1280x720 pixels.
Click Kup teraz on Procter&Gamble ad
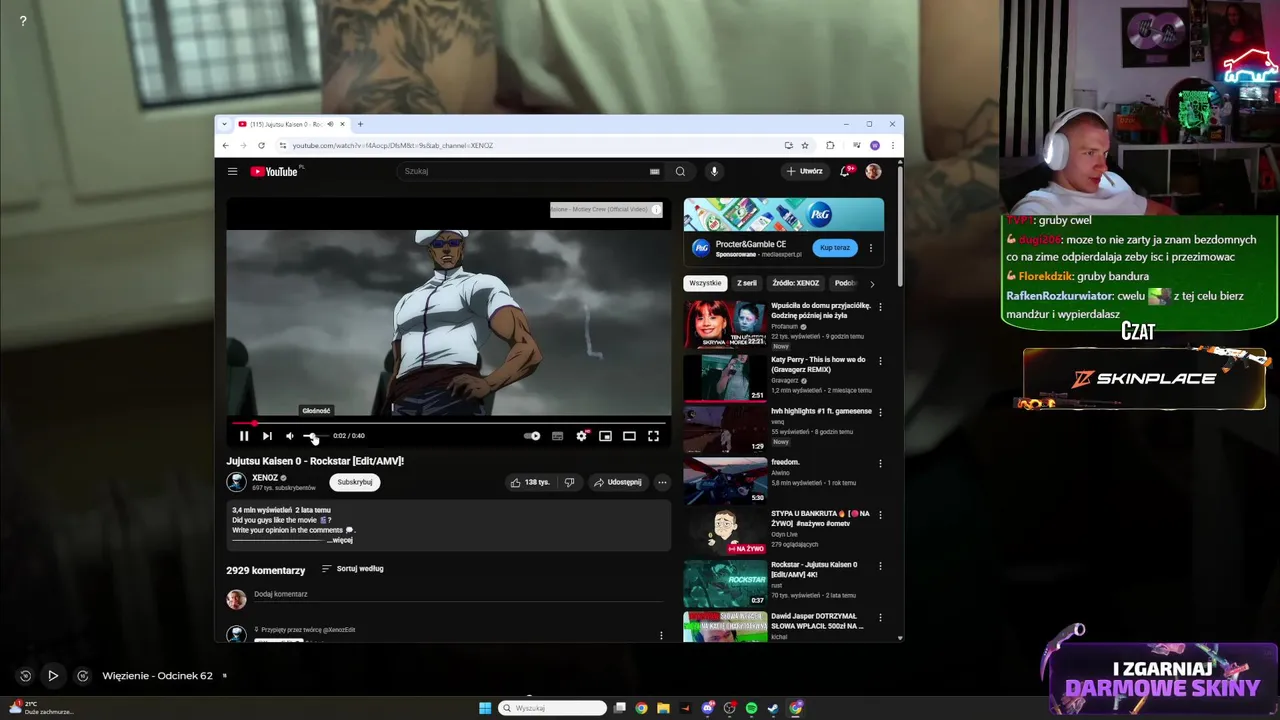point(835,248)
